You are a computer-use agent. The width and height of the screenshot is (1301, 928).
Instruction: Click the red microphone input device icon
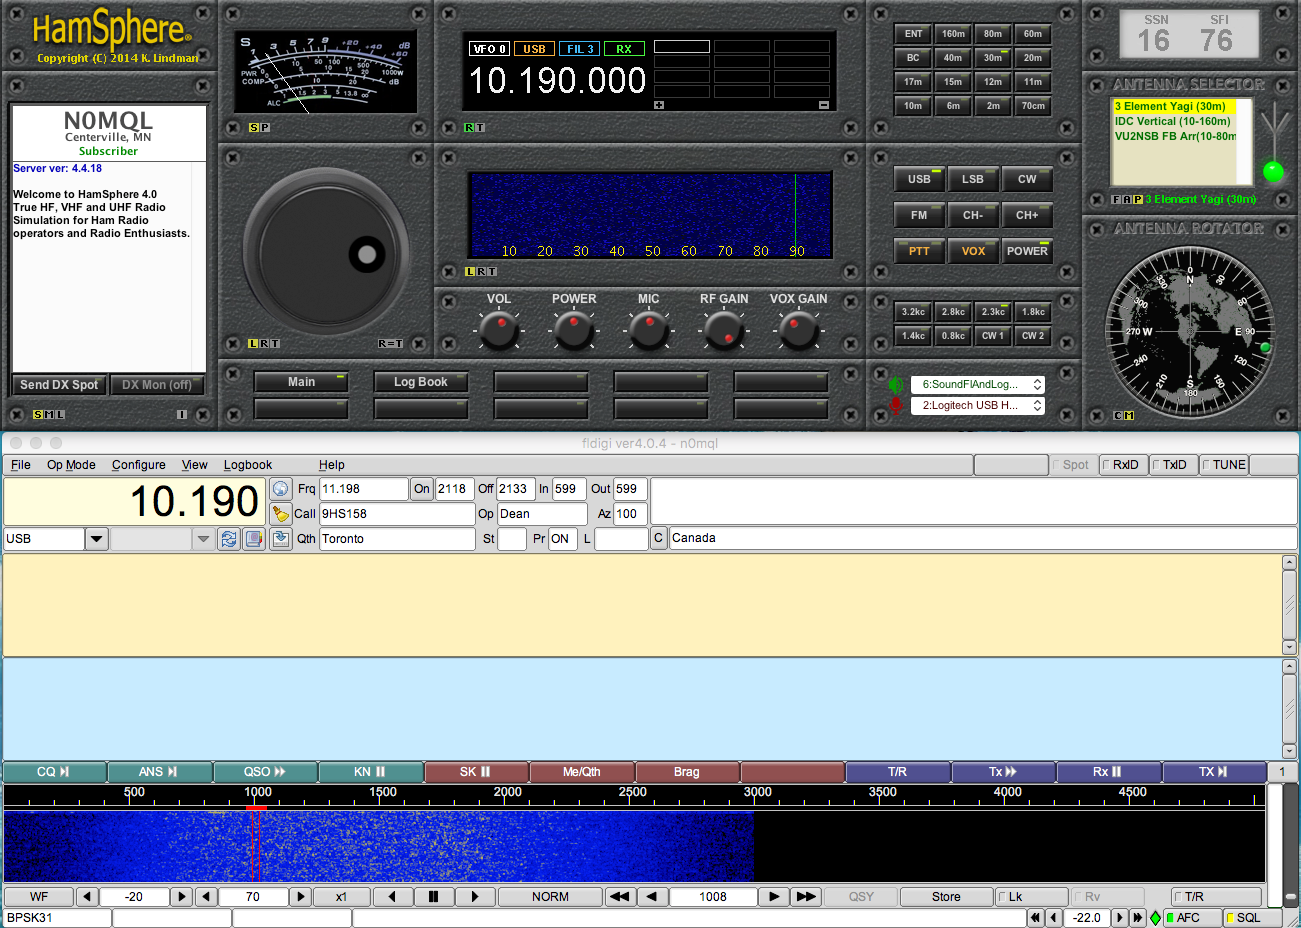pyautogui.click(x=896, y=405)
